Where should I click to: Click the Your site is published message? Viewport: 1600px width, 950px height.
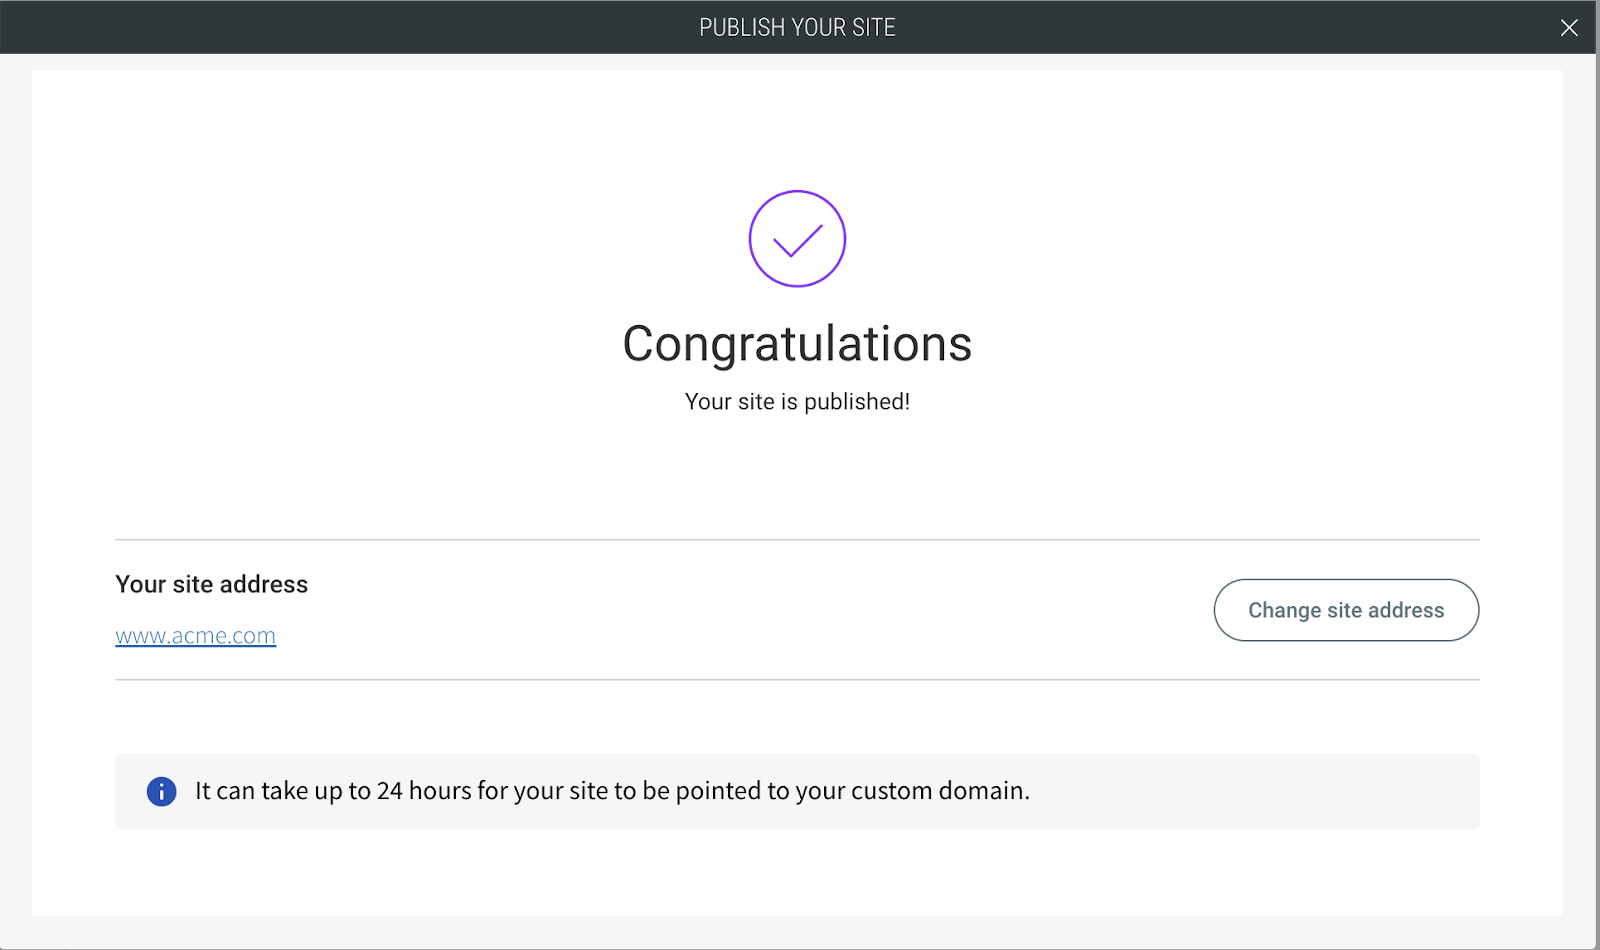[x=797, y=401]
